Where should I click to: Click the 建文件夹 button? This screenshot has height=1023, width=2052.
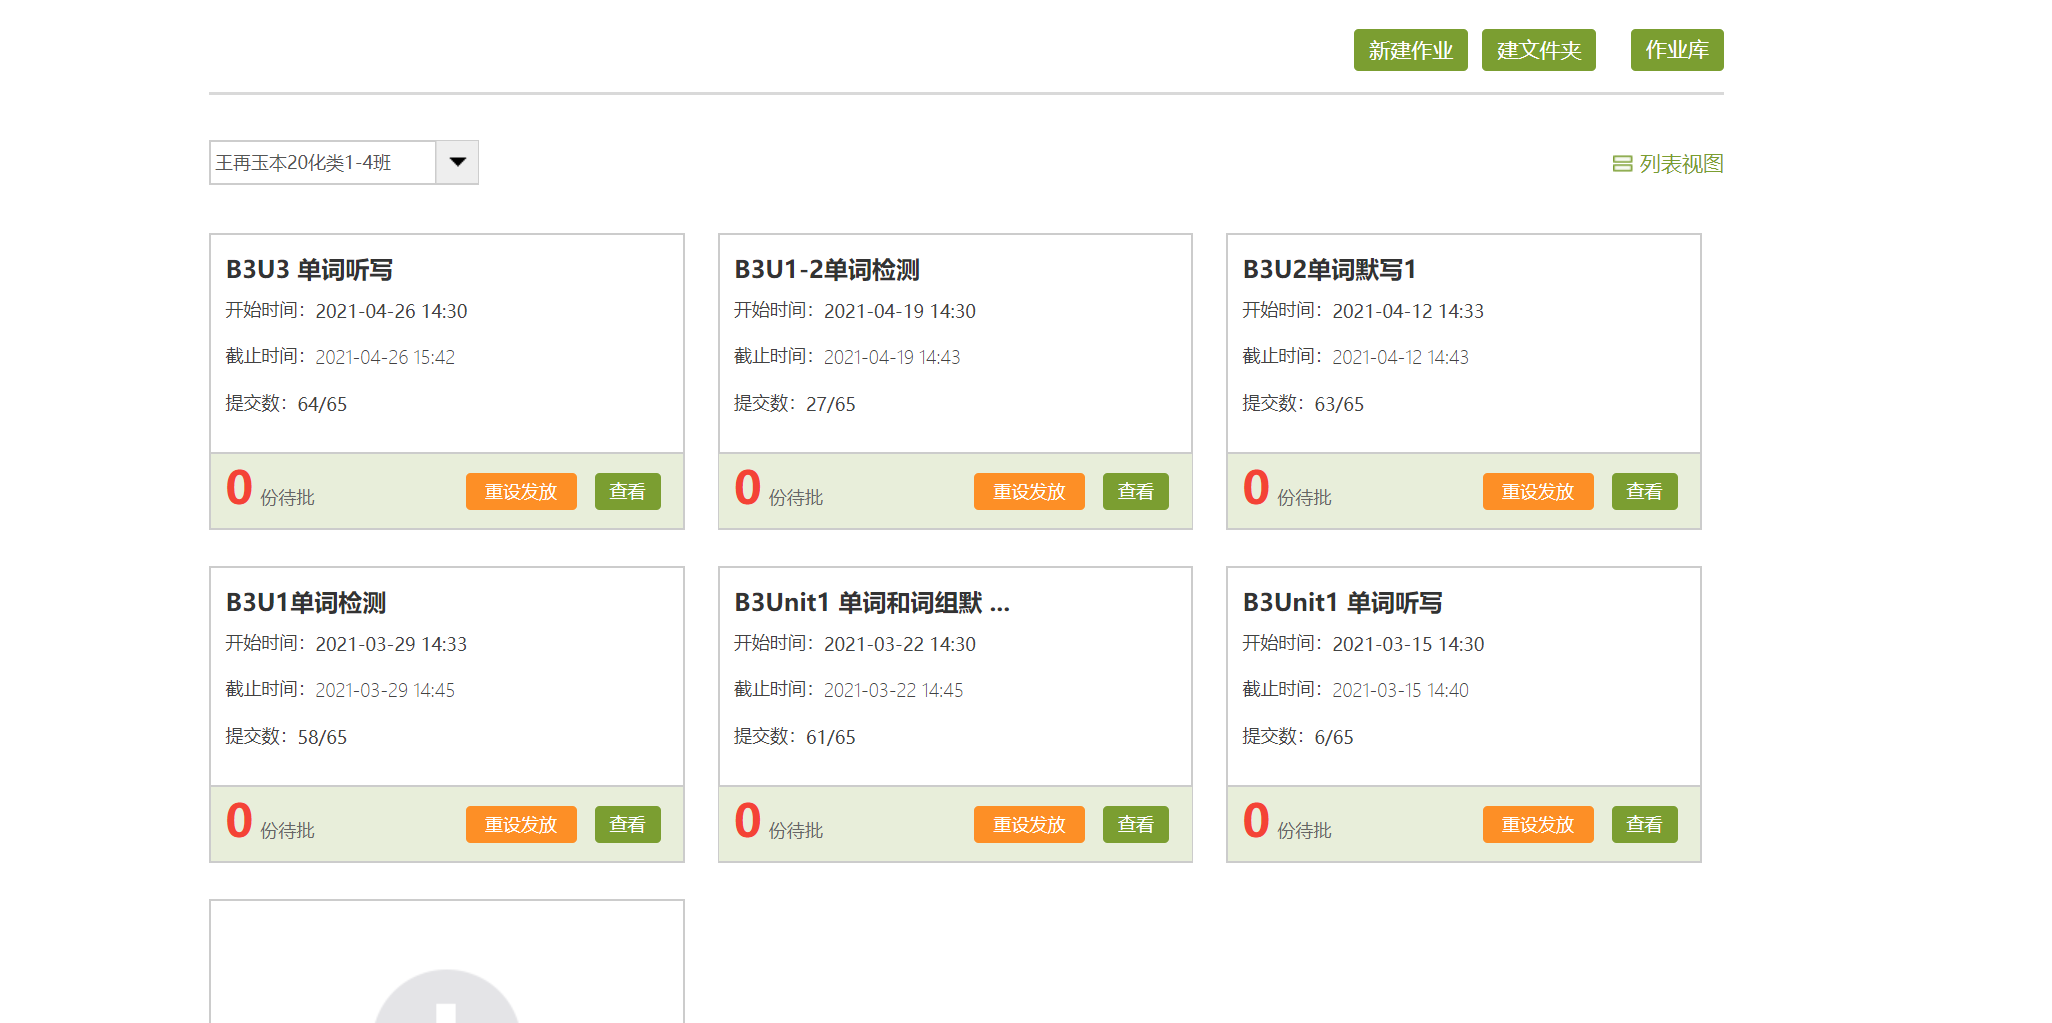[x=1538, y=50]
